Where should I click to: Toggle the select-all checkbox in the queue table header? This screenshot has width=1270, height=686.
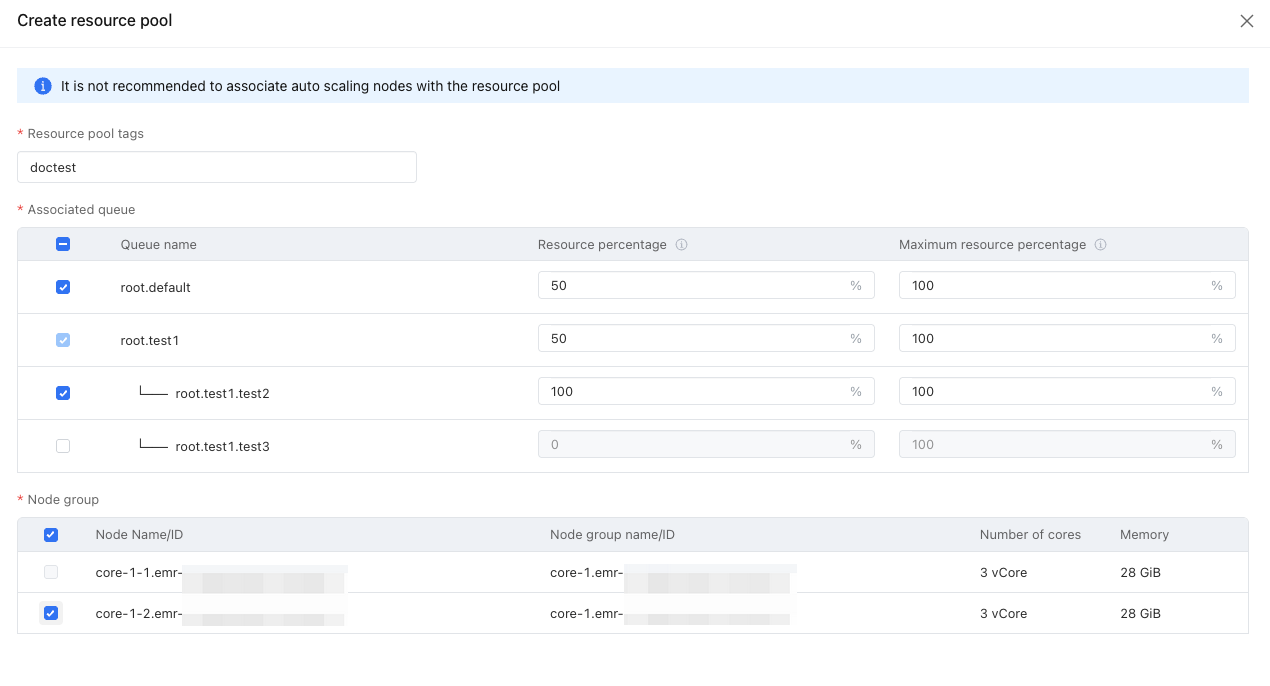(63, 244)
